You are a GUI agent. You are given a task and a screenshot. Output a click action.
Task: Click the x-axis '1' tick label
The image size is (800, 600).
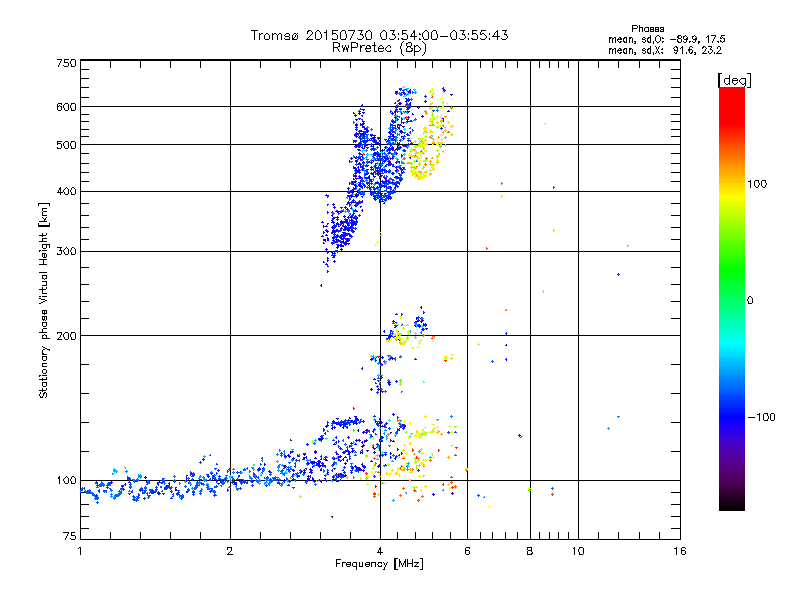point(80,551)
